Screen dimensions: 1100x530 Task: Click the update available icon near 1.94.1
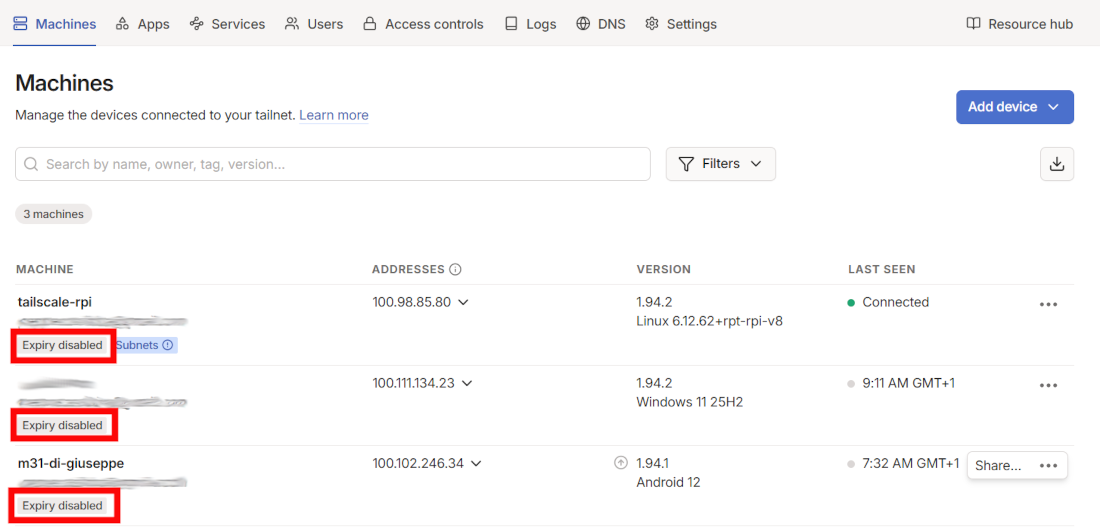pyautogui.click(x=620, y=463)
